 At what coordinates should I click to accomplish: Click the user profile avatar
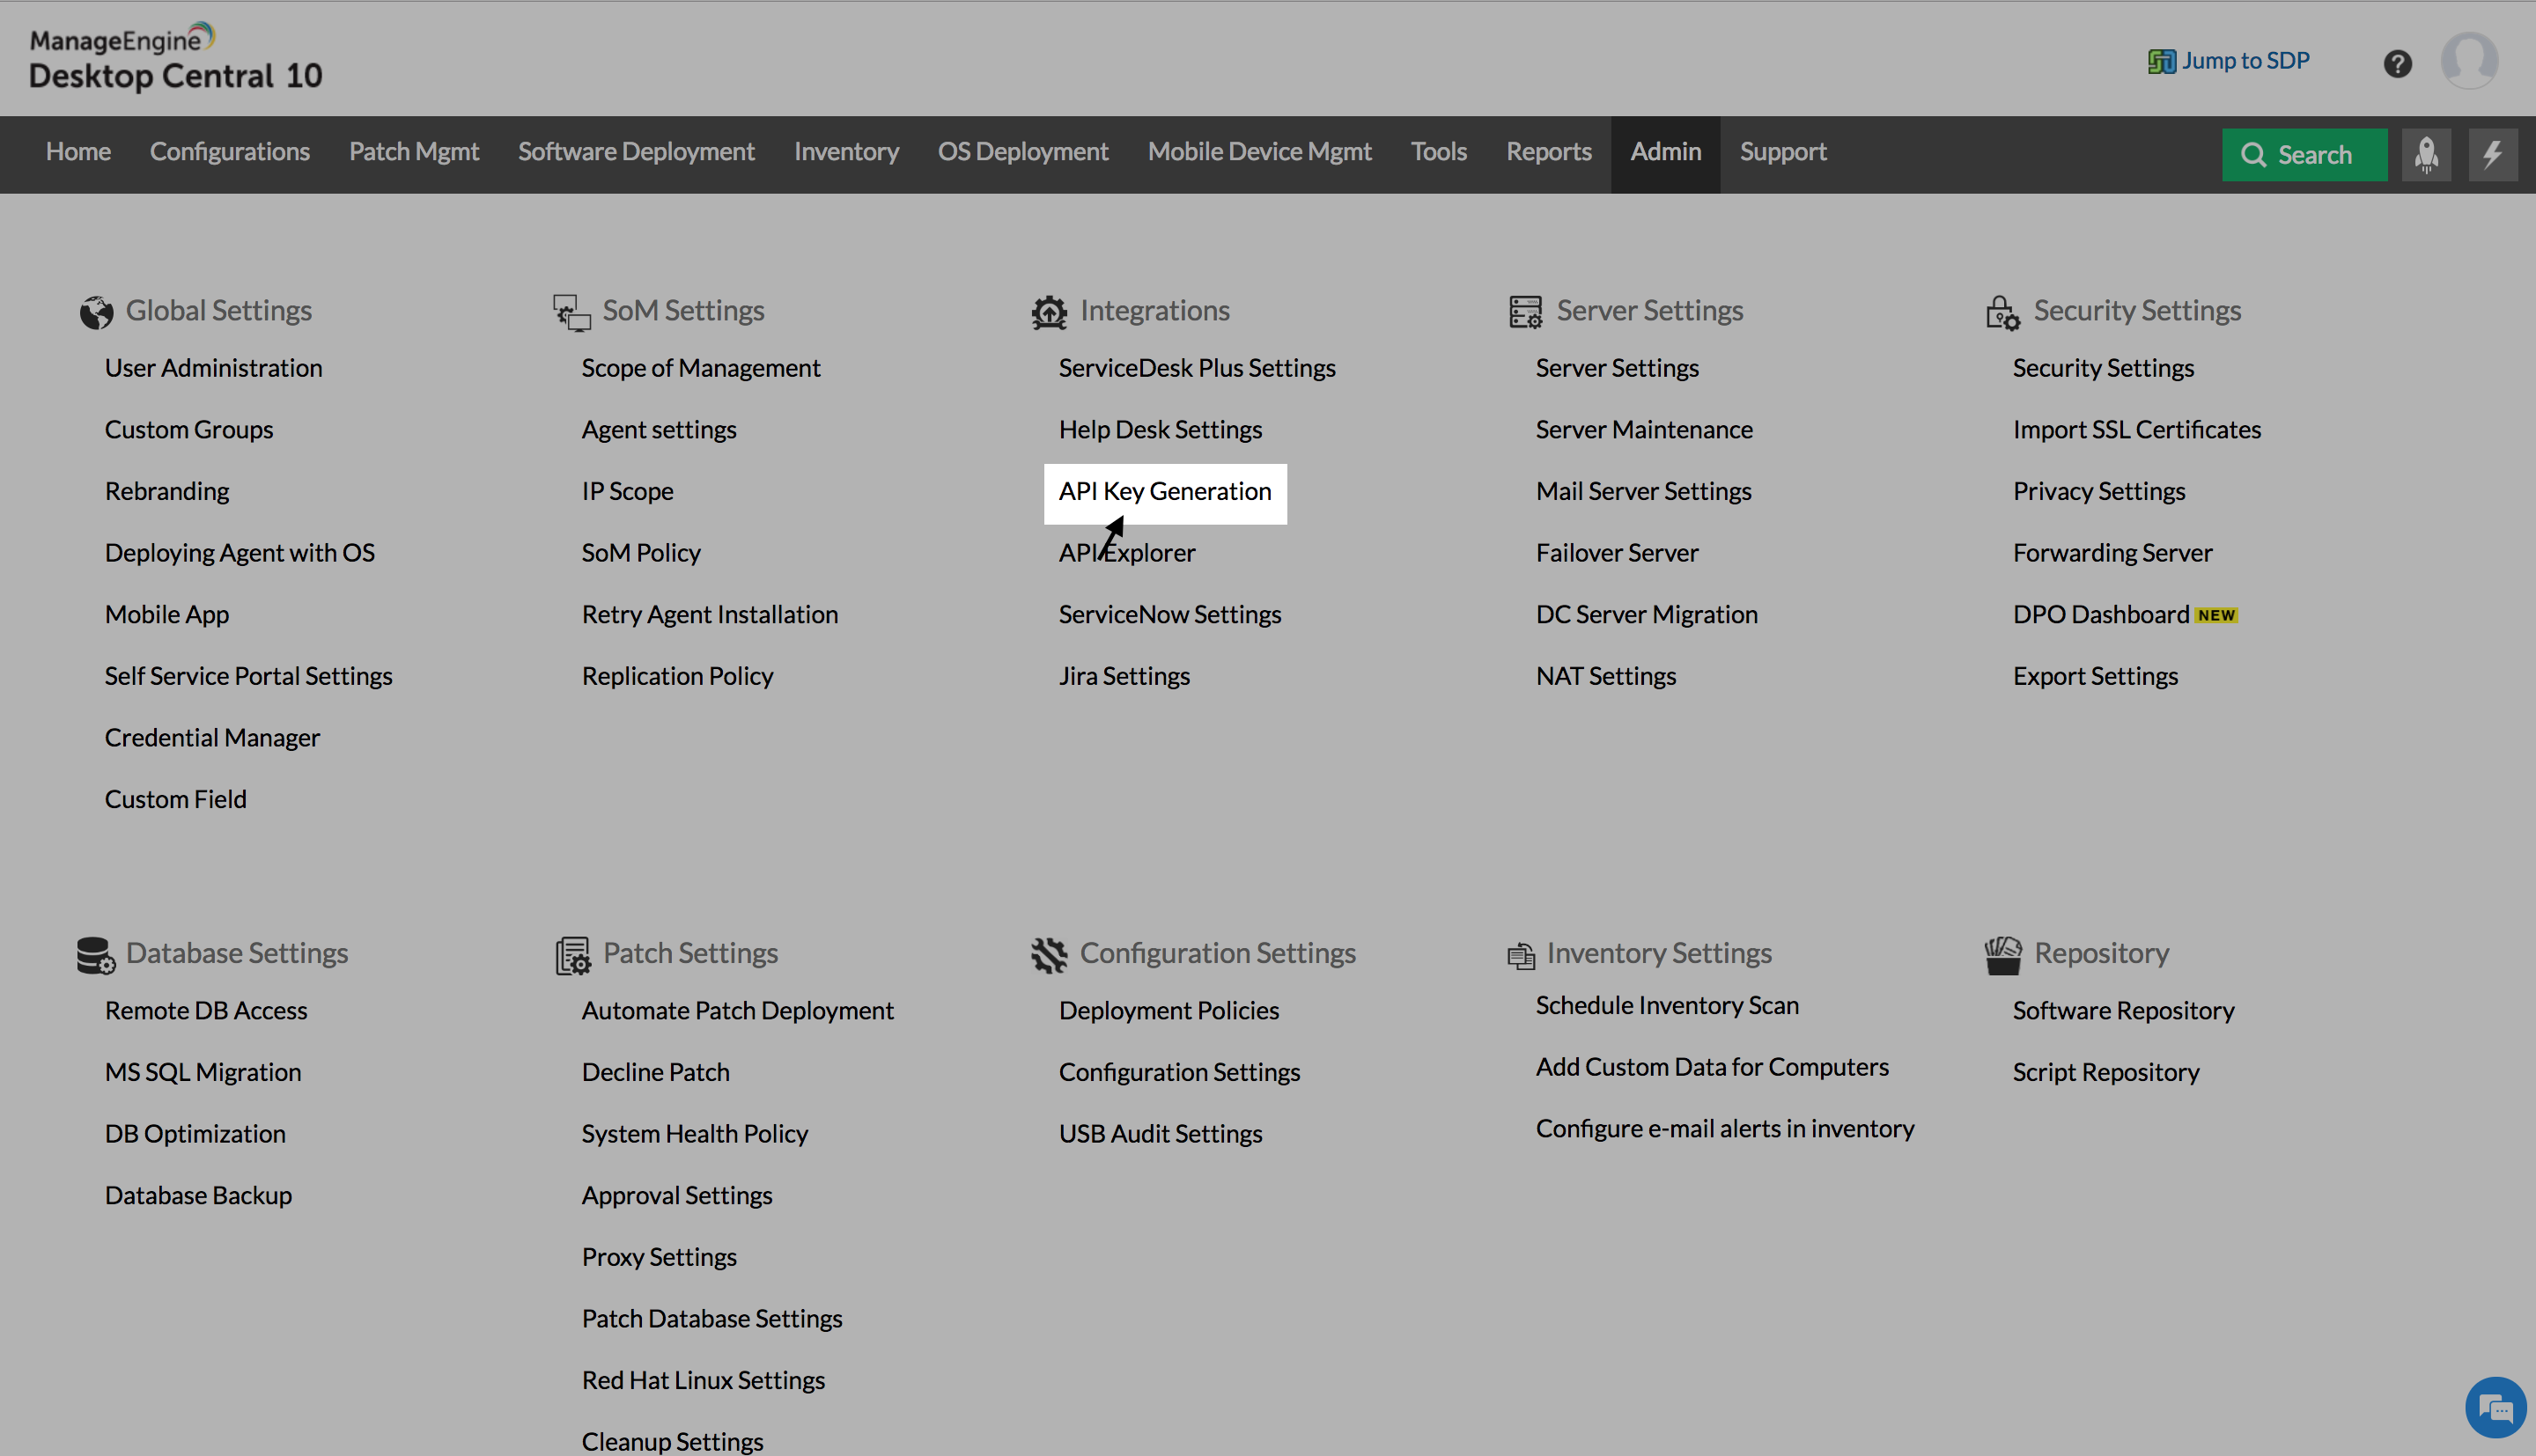pos(2469,60)
